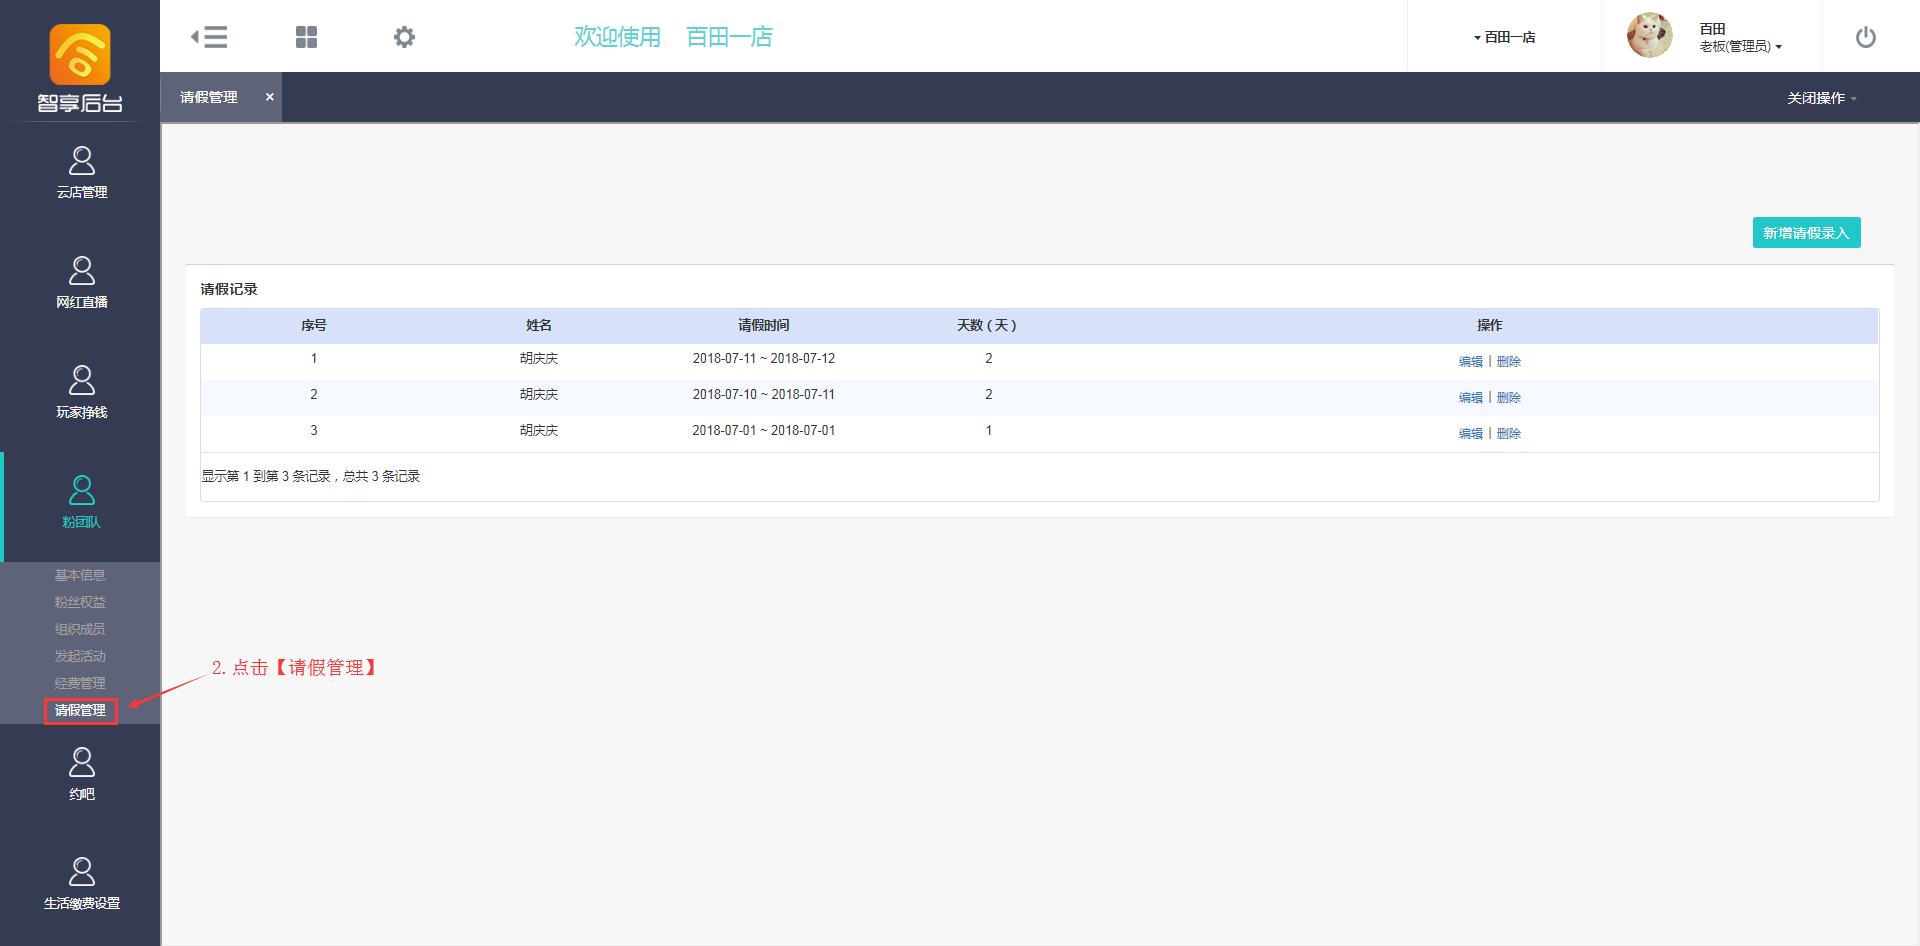The height and width of the screenshot is (946, 1920).
Task: Select date range 2018-07-10 ~ 2018-07-11
Action: tap(764, 394)
